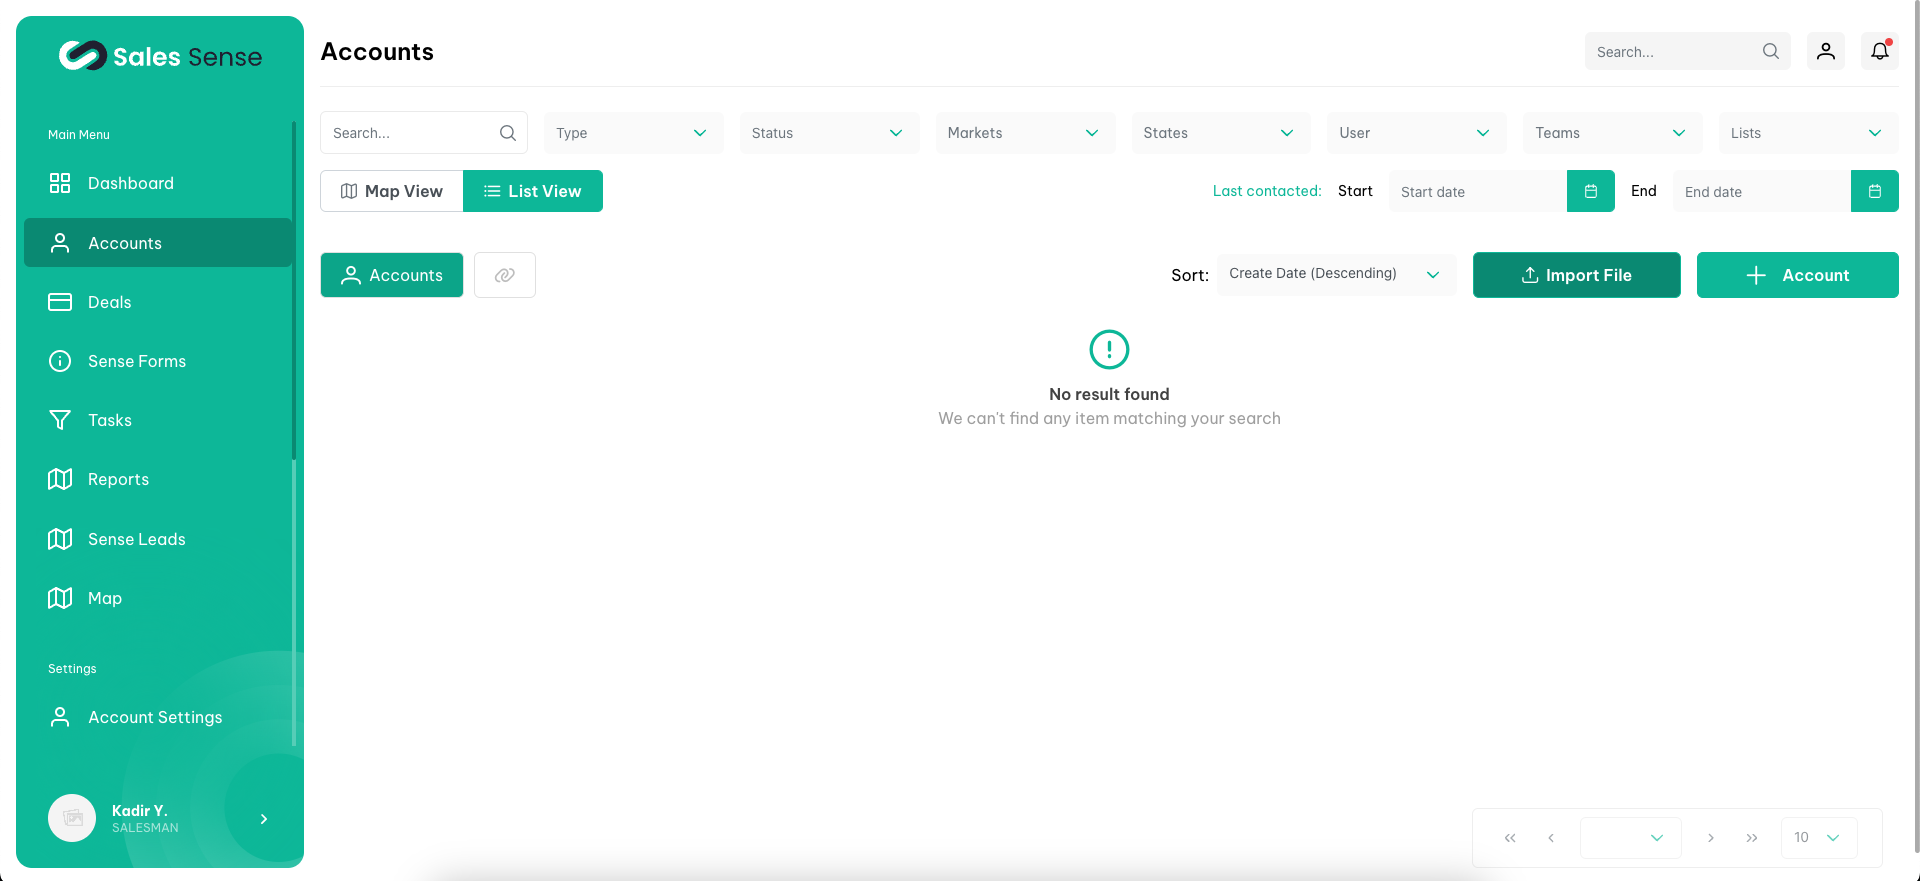The height and width of the screenshot is (881, 1920).
Task: Navigate to Sense Leads in the sidebar
Action: point(137,539)
